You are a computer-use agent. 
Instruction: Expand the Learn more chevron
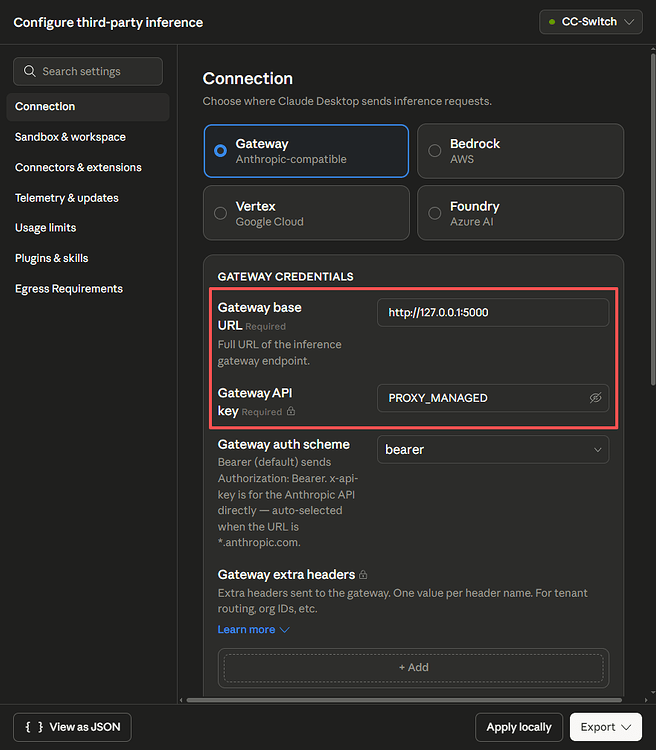pos(285,630)
